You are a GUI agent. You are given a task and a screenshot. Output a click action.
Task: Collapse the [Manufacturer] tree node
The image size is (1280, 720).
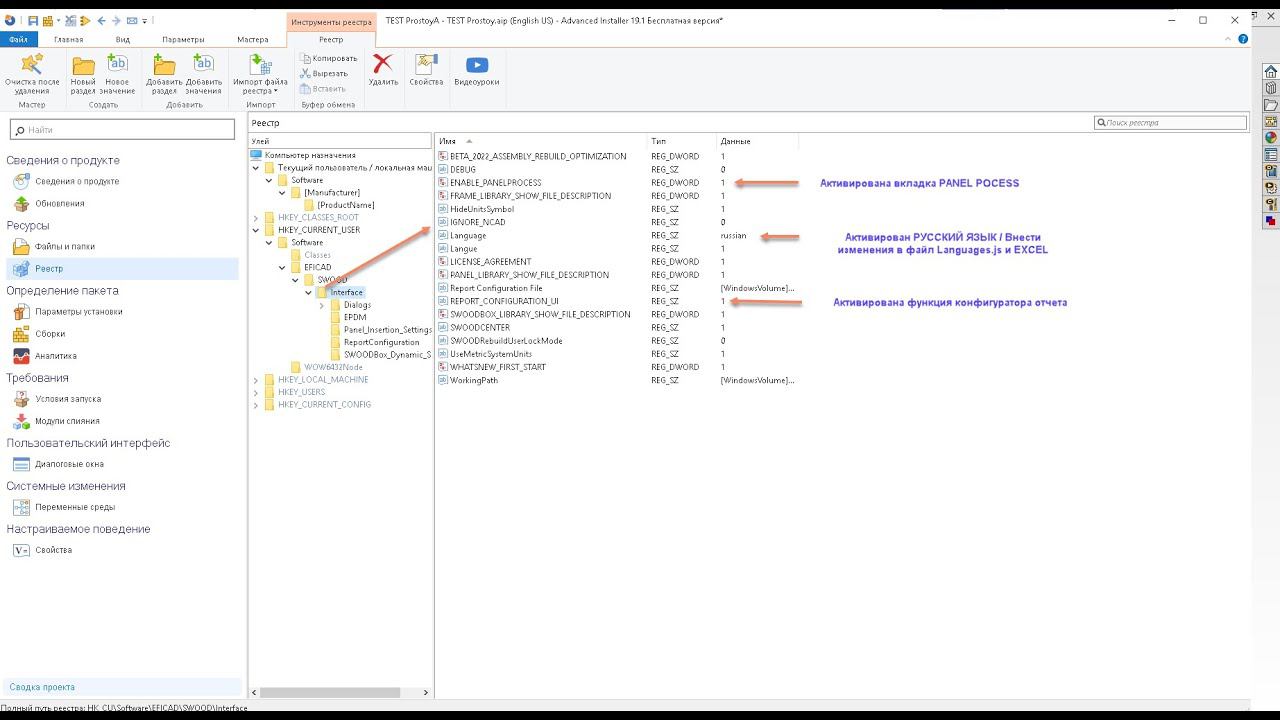click(282, 193)
